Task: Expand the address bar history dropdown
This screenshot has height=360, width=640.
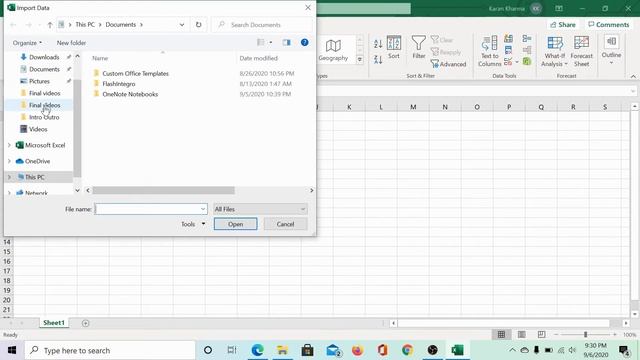Action: [x=182, y=24]
